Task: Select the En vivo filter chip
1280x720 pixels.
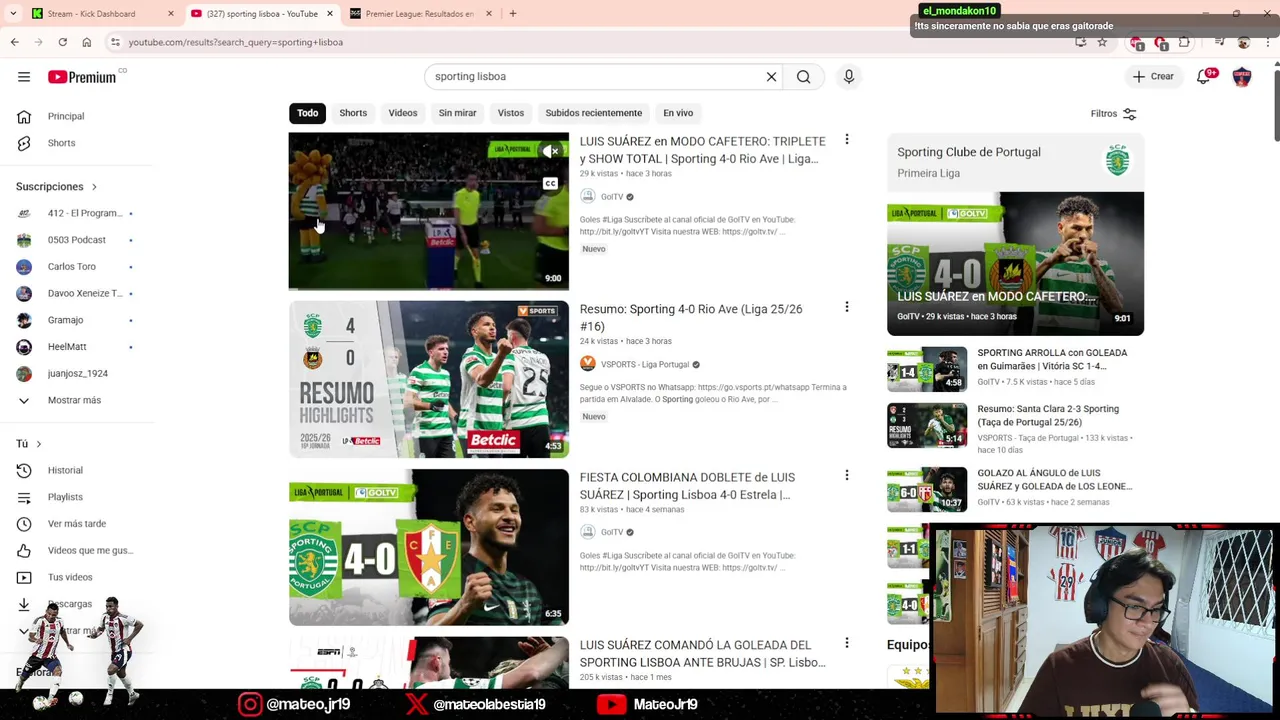Action: [x=678, y=113]
